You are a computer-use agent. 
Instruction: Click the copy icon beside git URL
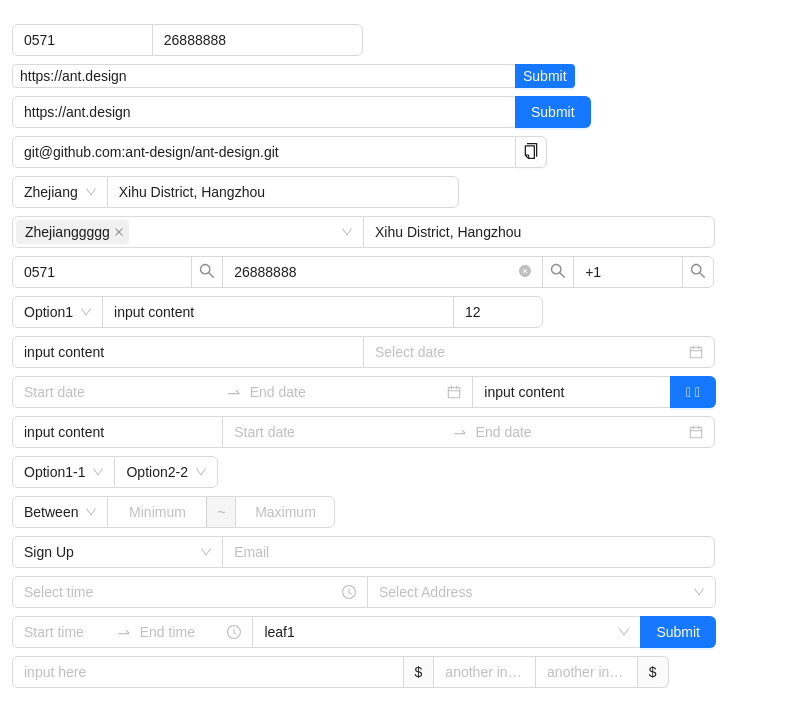point(531,151)
